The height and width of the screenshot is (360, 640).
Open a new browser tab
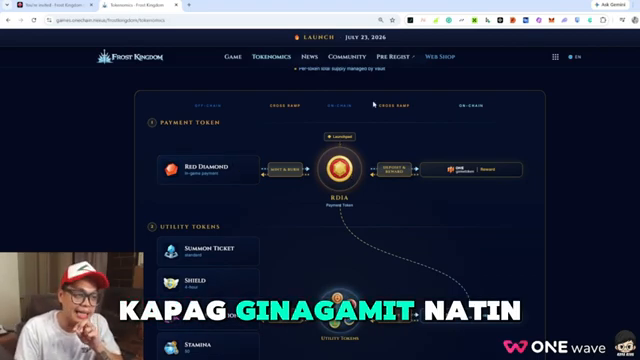(189, 5)
